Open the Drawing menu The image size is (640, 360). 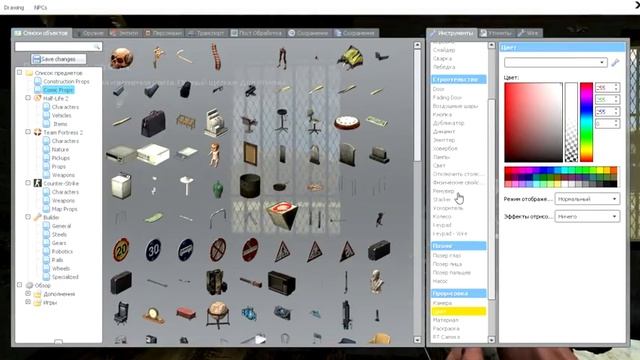[13, 7]
